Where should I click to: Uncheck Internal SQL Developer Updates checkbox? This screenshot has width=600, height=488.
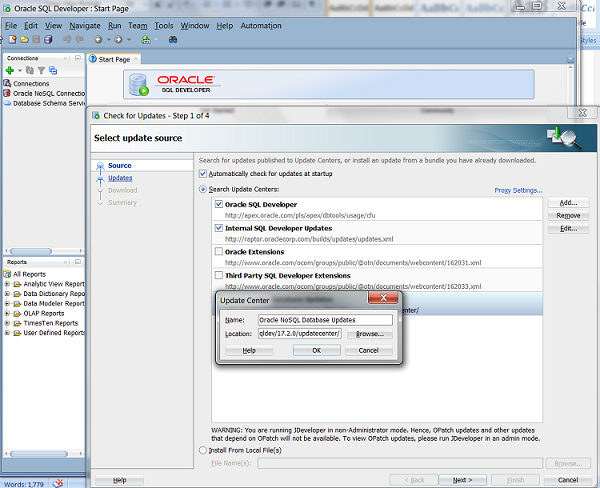click(x=218, y=228)
